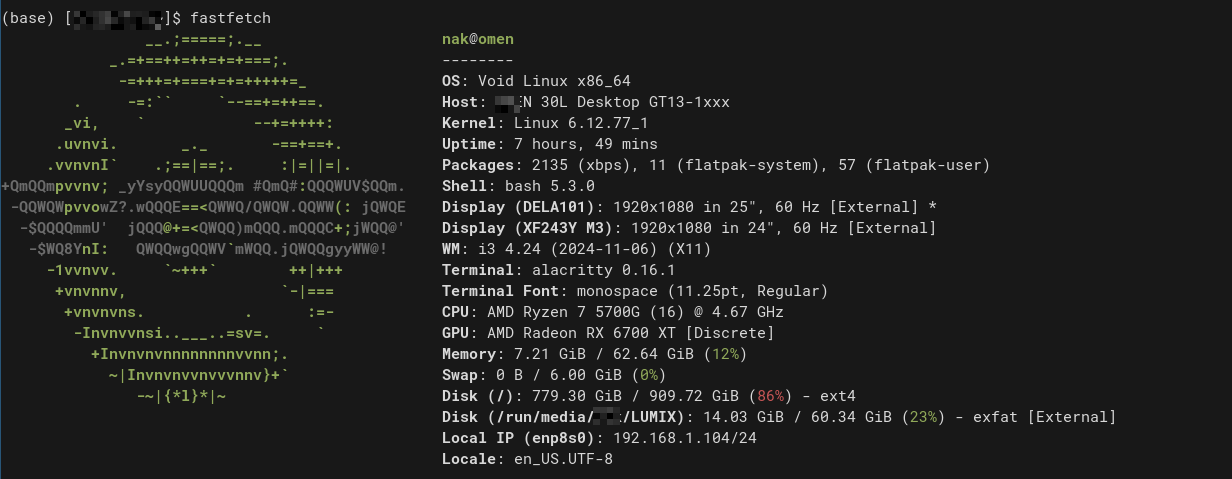Viewport: 1232px width, 479px height.
Task: Select the Swap line 0 B / 6.00 GiB
Action: 554,375
